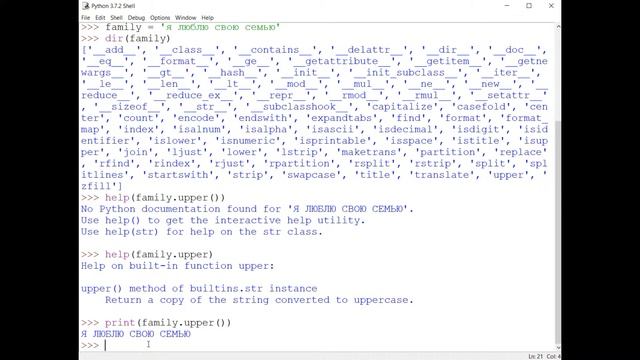Open the Edit menu
The image size is (640, 360).
pyautogui.click(x=100, y=18)
